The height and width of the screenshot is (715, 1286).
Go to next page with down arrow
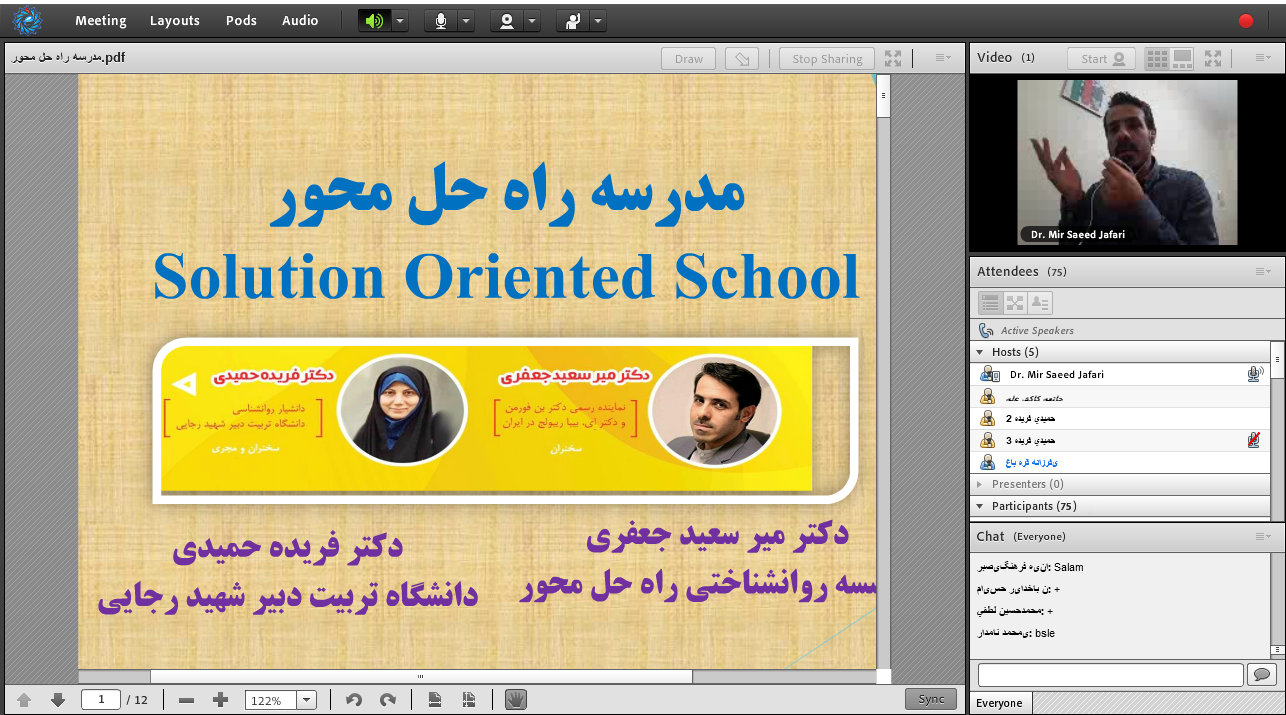click(x=58, y=700)
